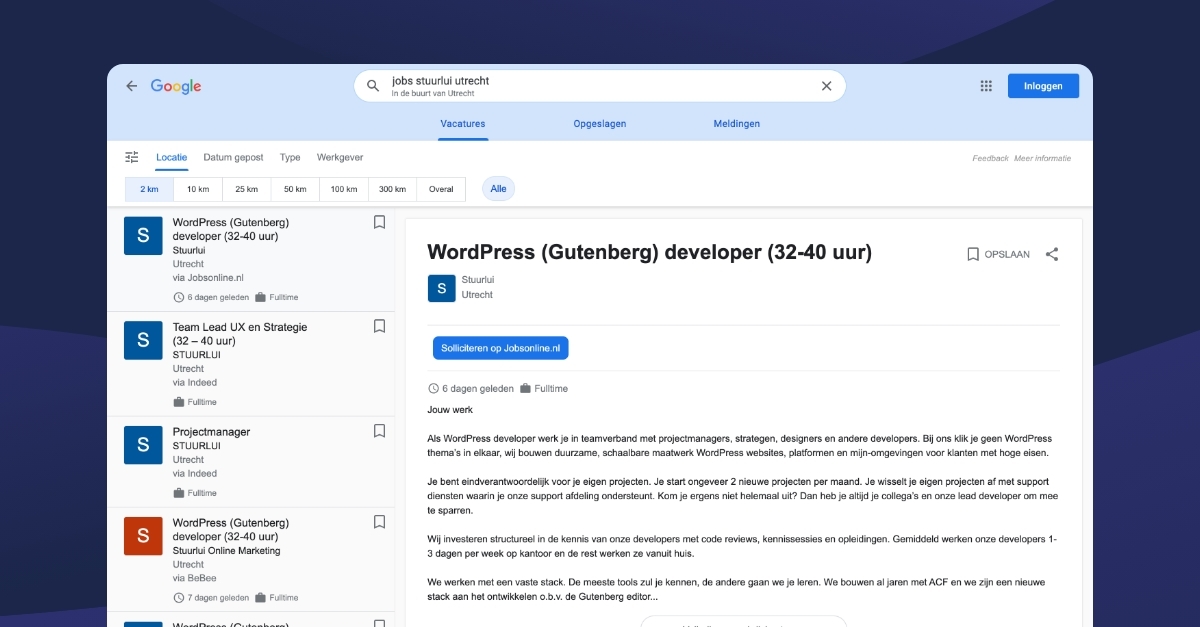
Task: Click the briefcase icon in Projectmanager listing
Action: (179, 493)
